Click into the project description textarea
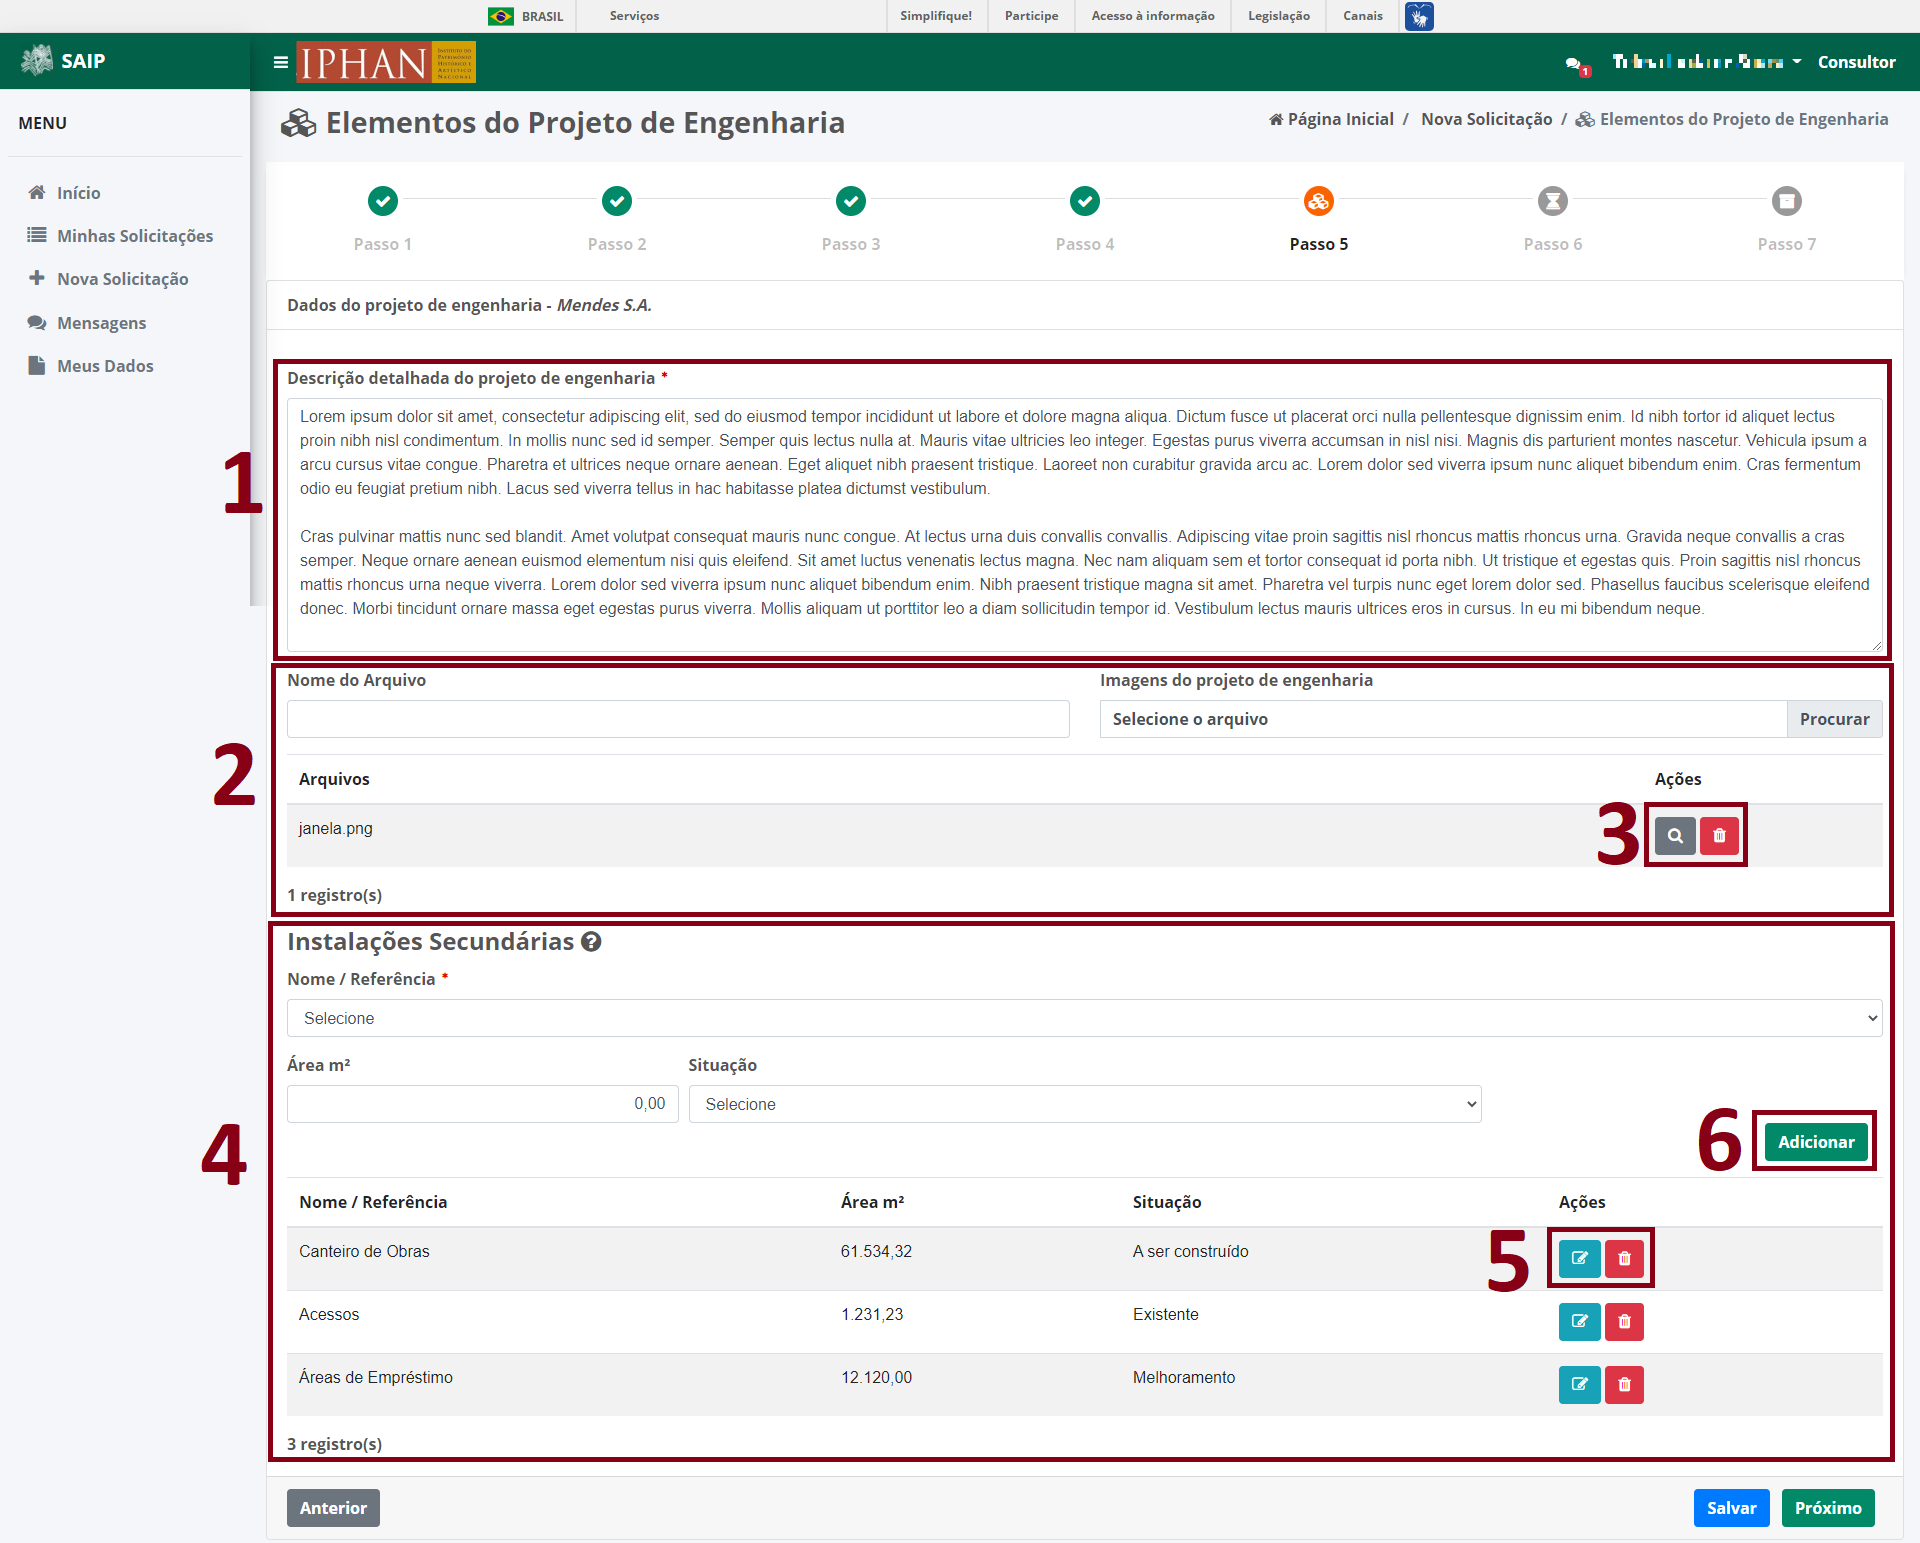The width and height of the screenshot is (1920, 1543). coord(1084,525)
